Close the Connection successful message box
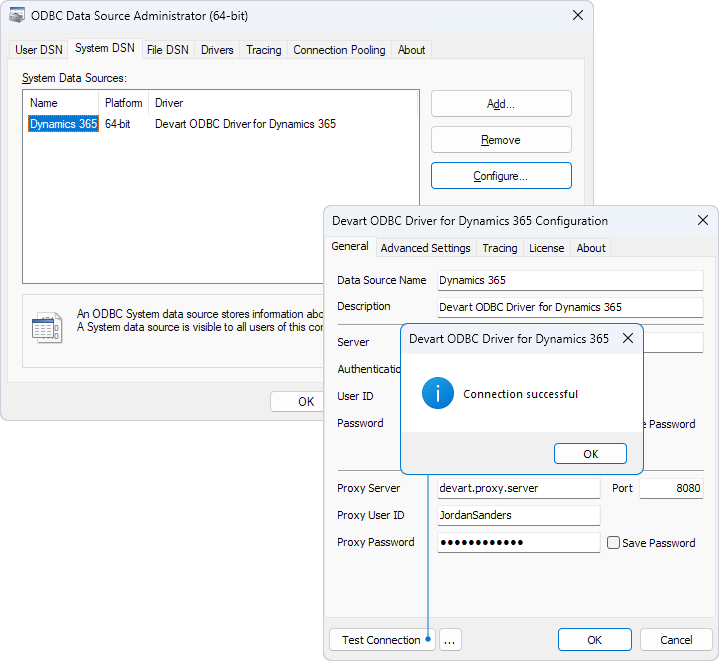Image resolution: width=719 pixels, height=661 pixels. 628,338
